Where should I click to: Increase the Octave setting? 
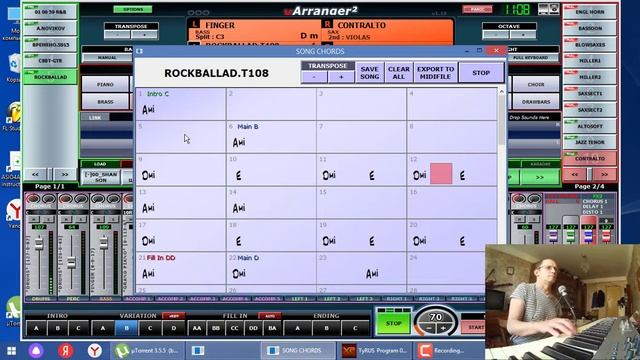pyautogui.click(x=523, y=35)
